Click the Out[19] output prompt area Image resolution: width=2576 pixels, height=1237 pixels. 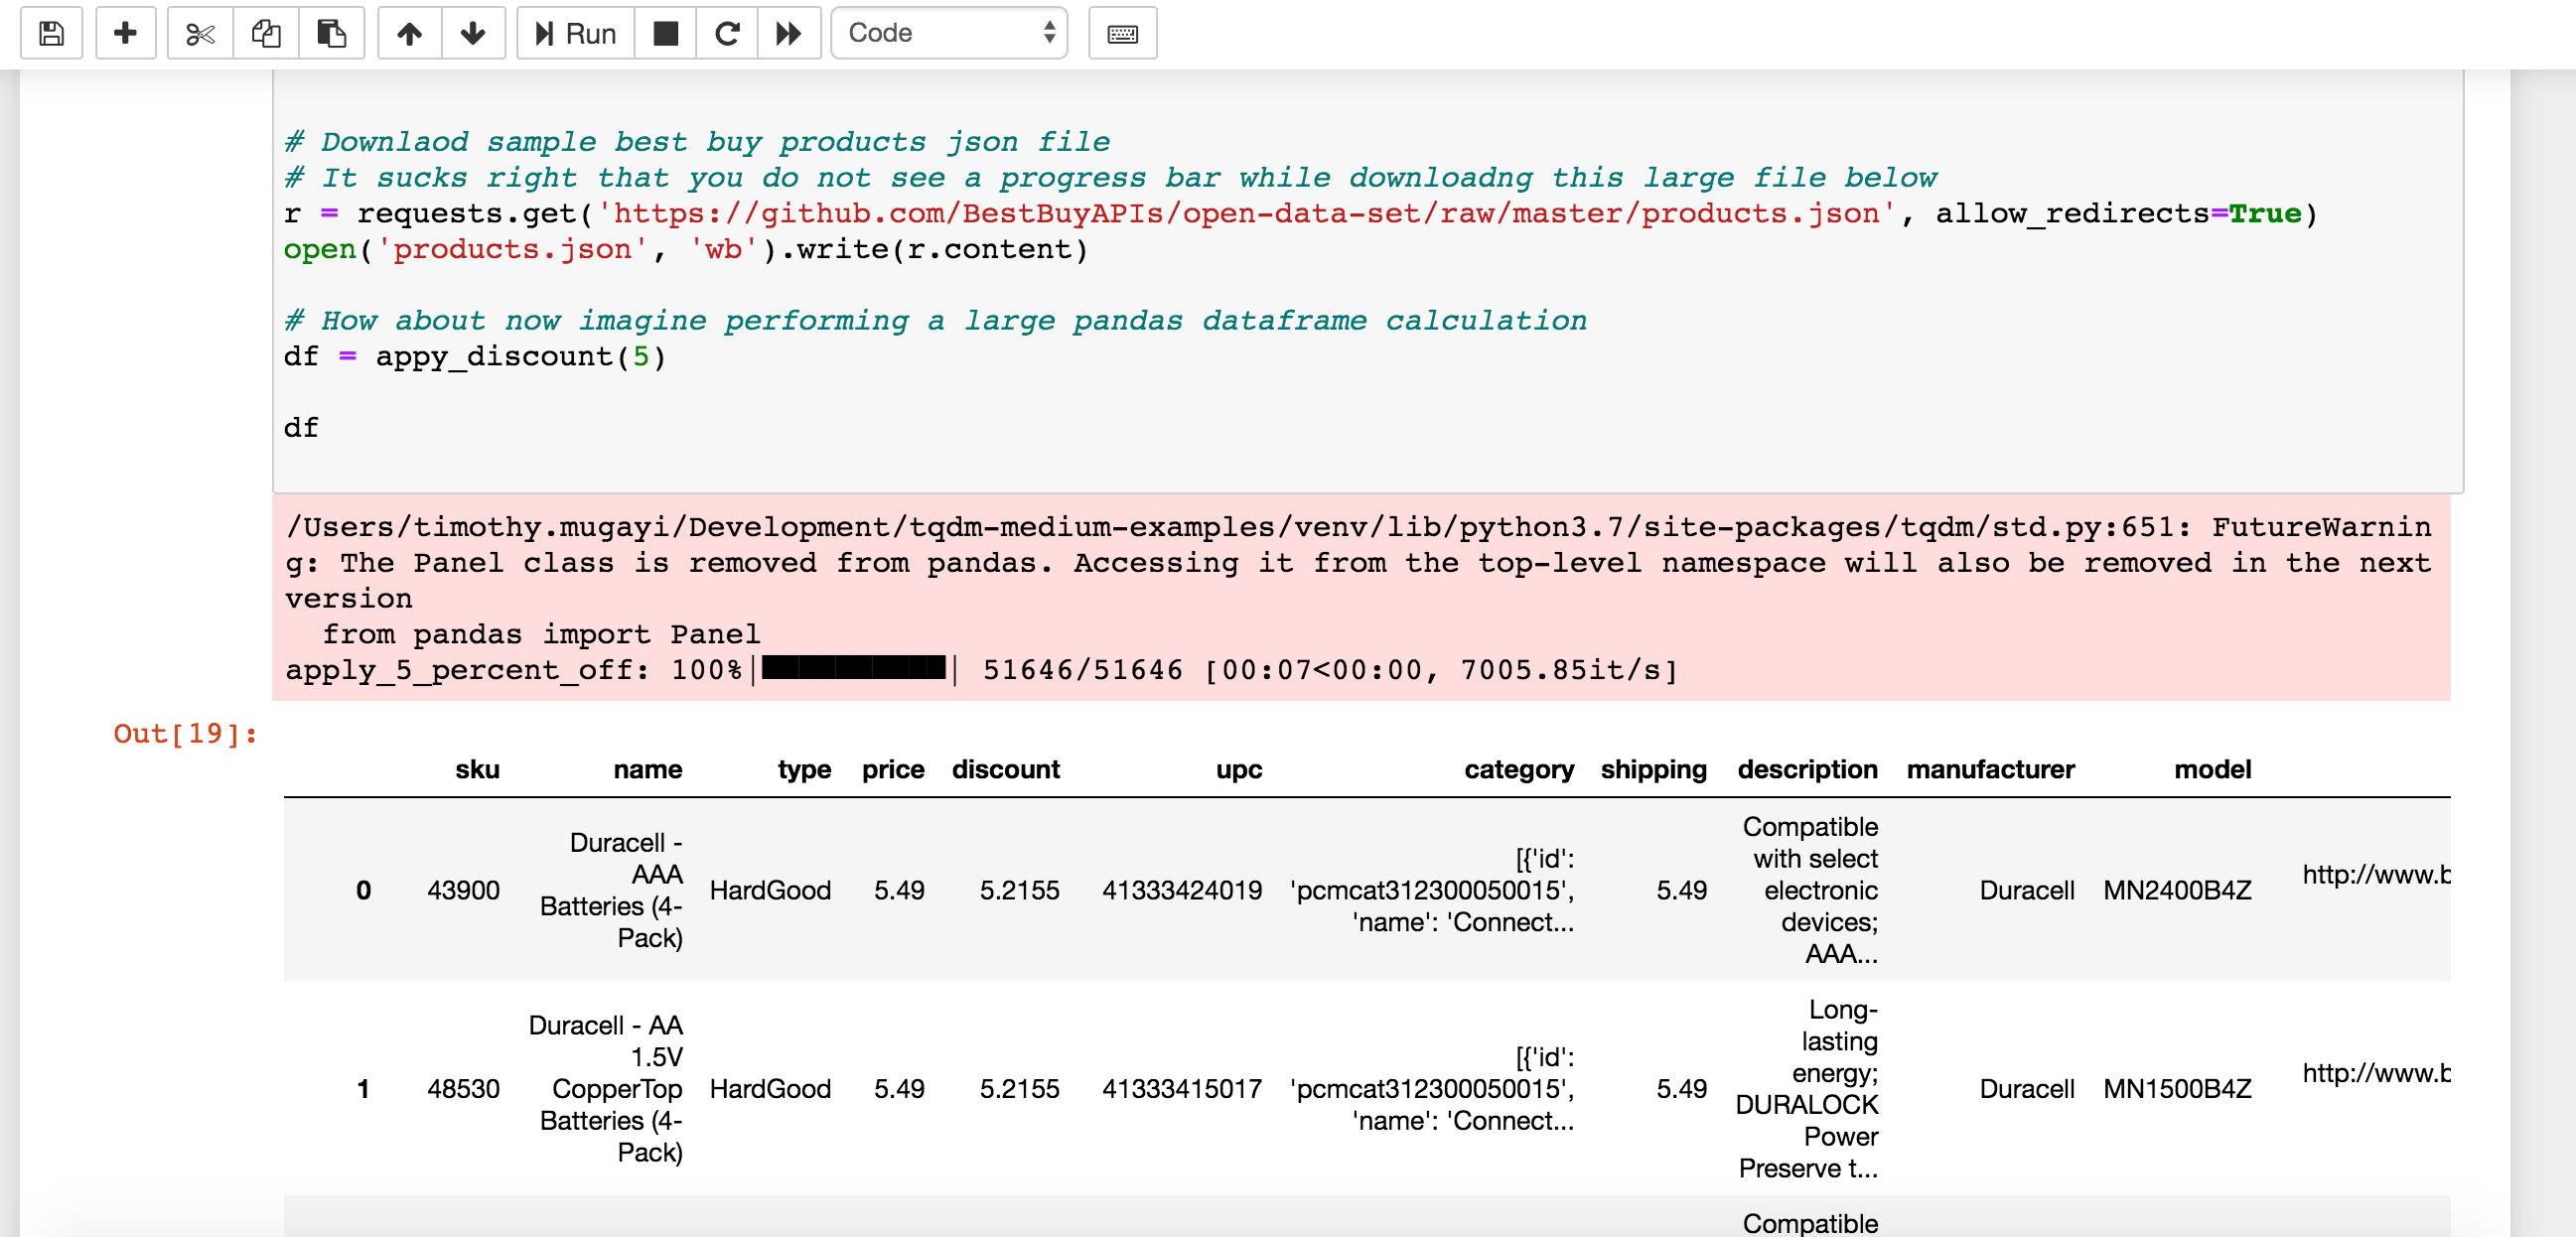pyautogui.click(x=185, y=734)
